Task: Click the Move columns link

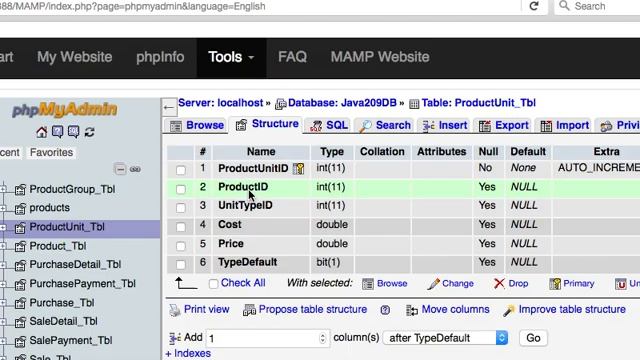Action: click(455, 310)
